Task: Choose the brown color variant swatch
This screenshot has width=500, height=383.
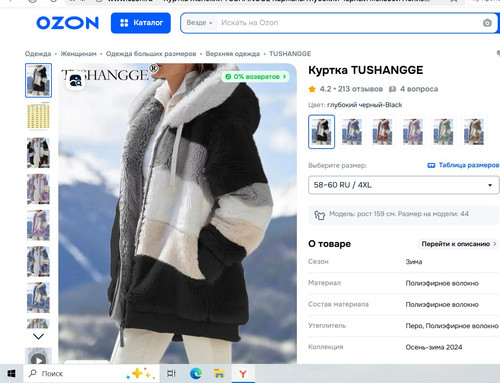Action: tap(474, 132)
